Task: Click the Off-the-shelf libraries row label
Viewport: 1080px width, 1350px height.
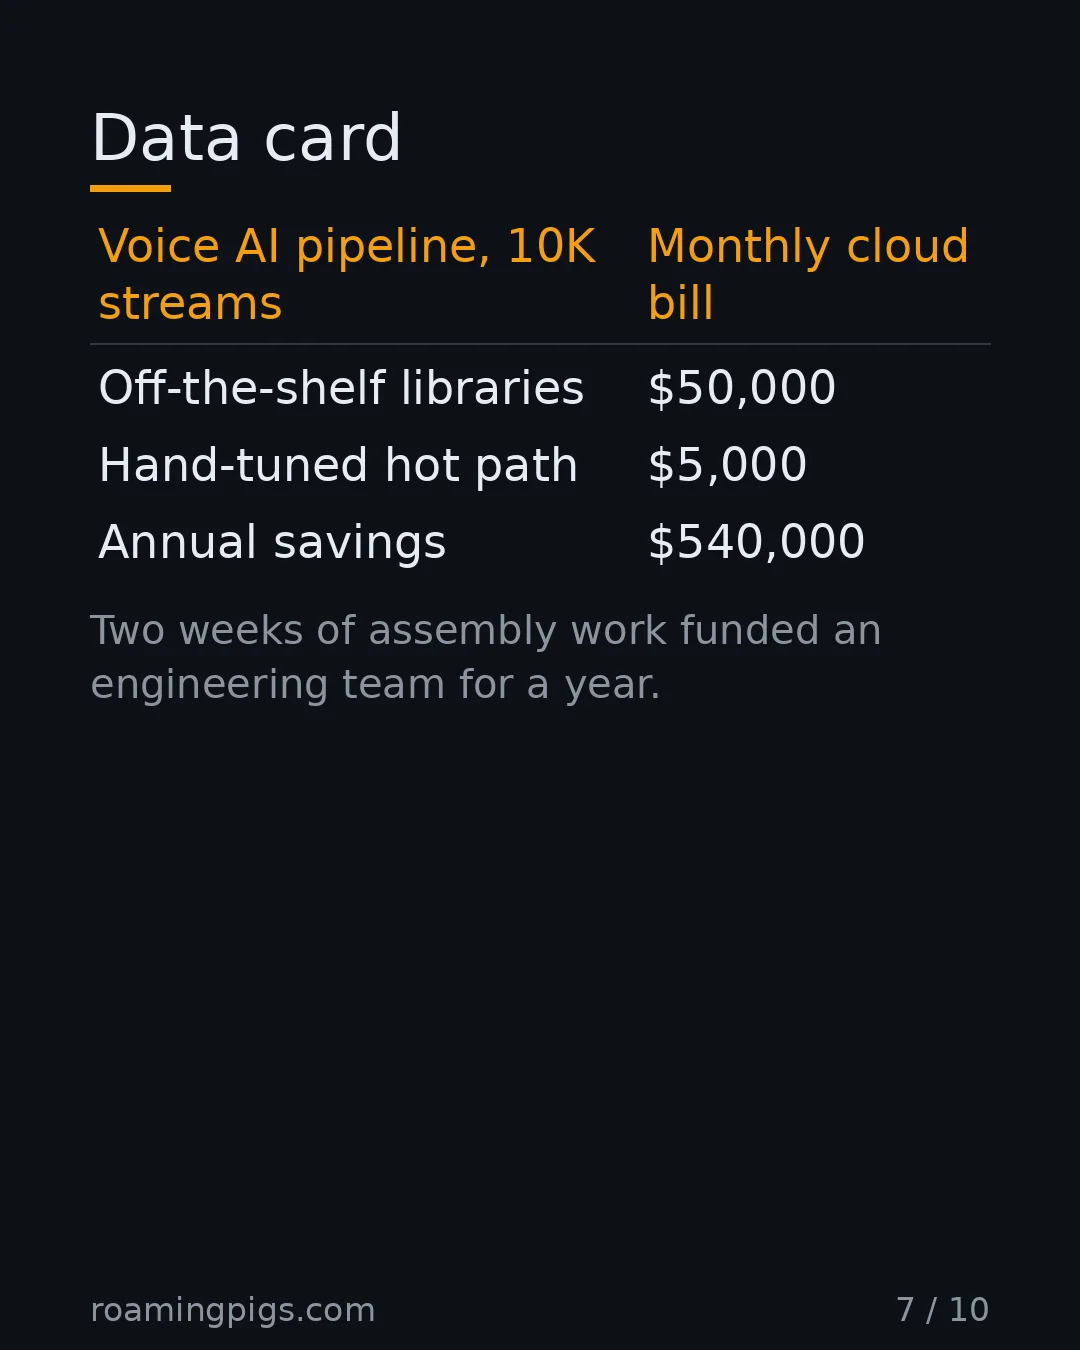Action: 341,388
